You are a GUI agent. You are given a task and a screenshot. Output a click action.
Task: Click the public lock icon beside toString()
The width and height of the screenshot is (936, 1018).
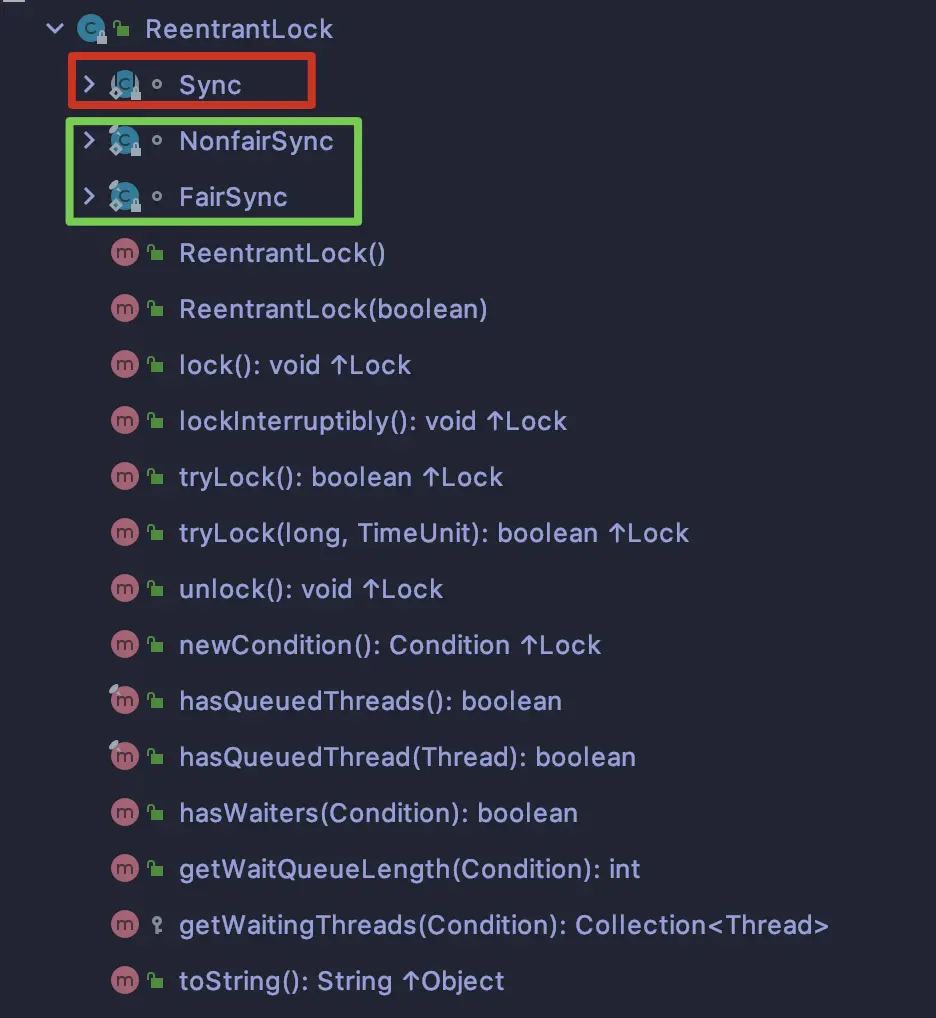pos(155,980)
